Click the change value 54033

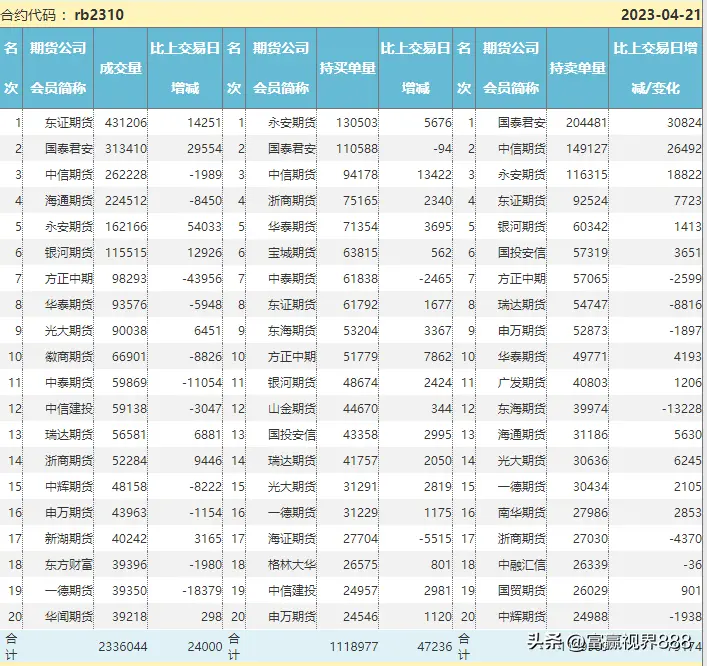point(204,227)
